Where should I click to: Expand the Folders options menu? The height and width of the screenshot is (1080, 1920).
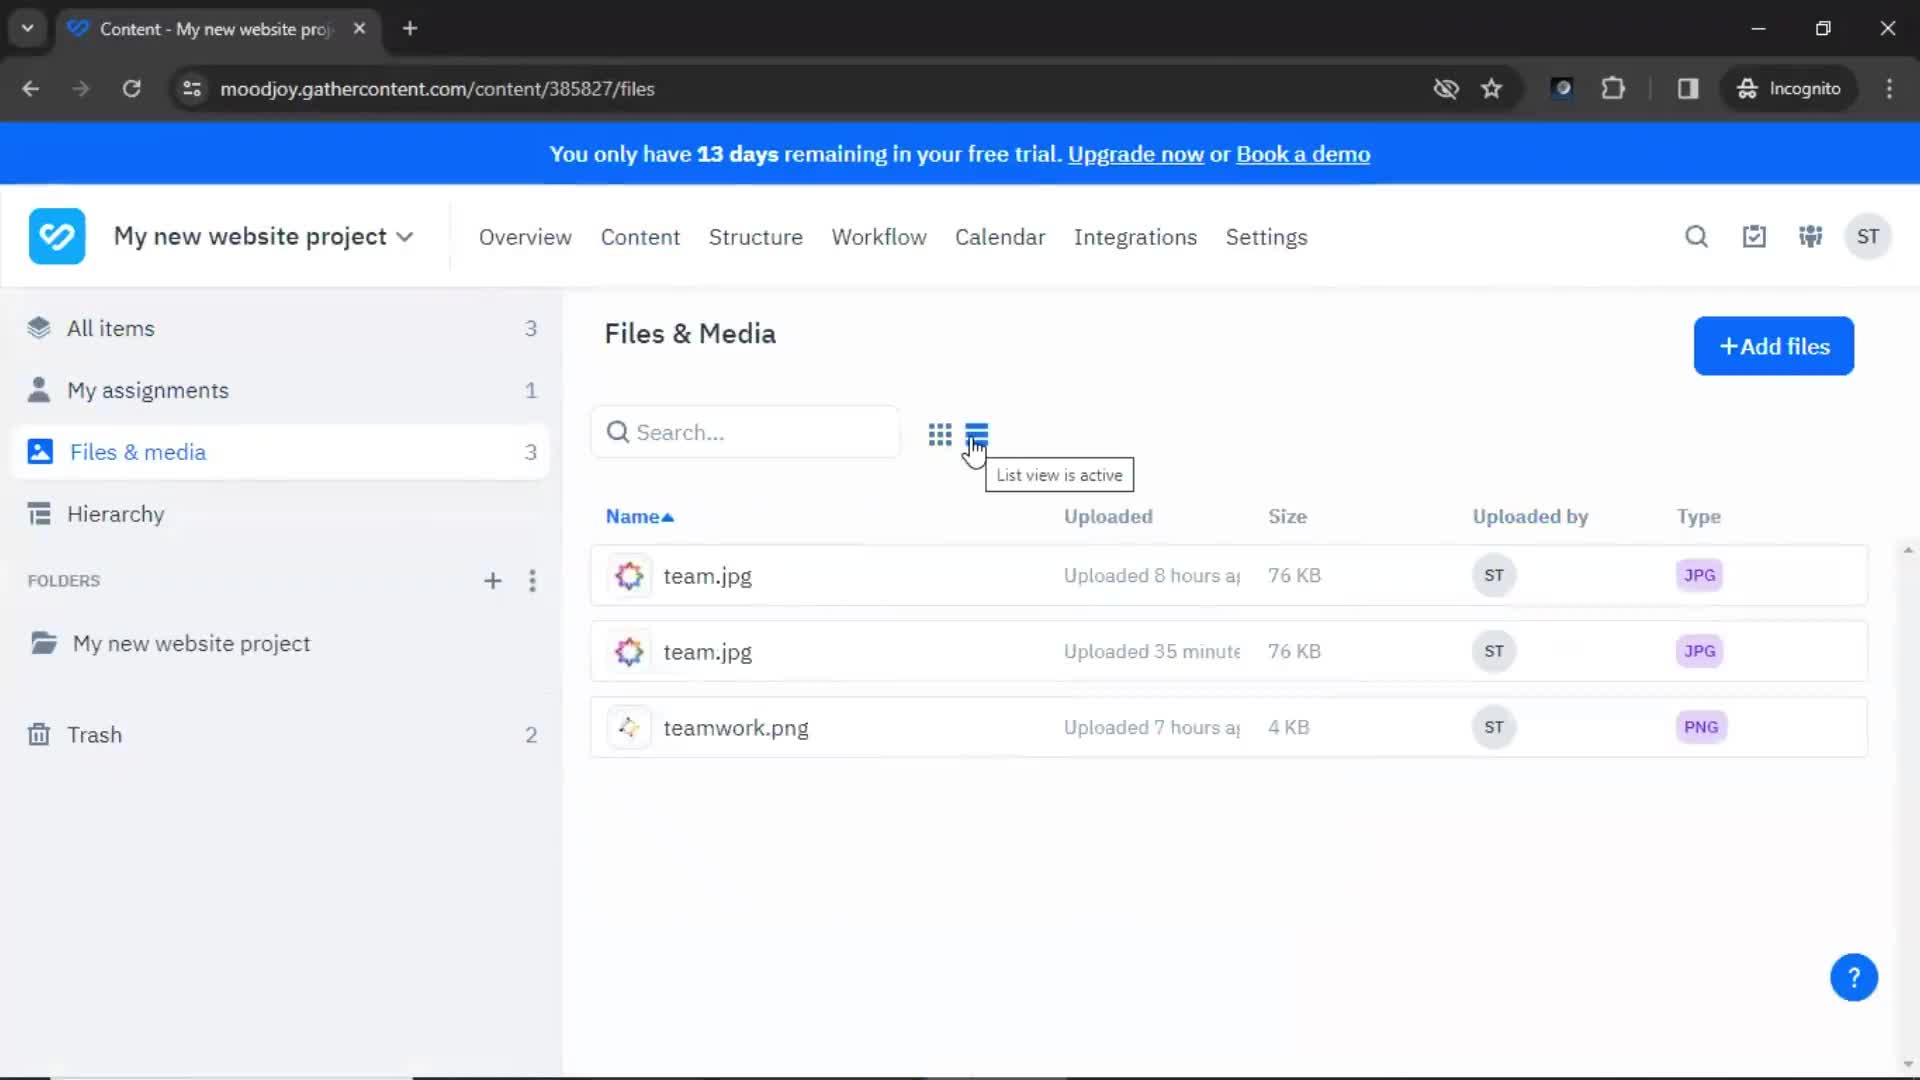531,580
